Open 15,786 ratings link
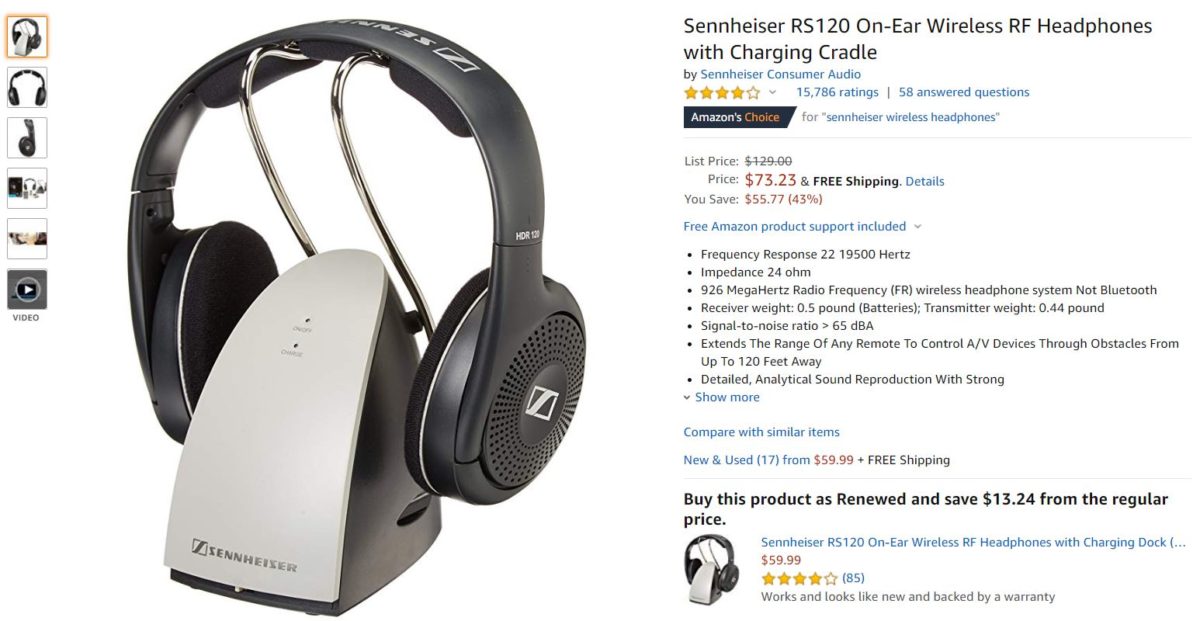 click(837, 92)
